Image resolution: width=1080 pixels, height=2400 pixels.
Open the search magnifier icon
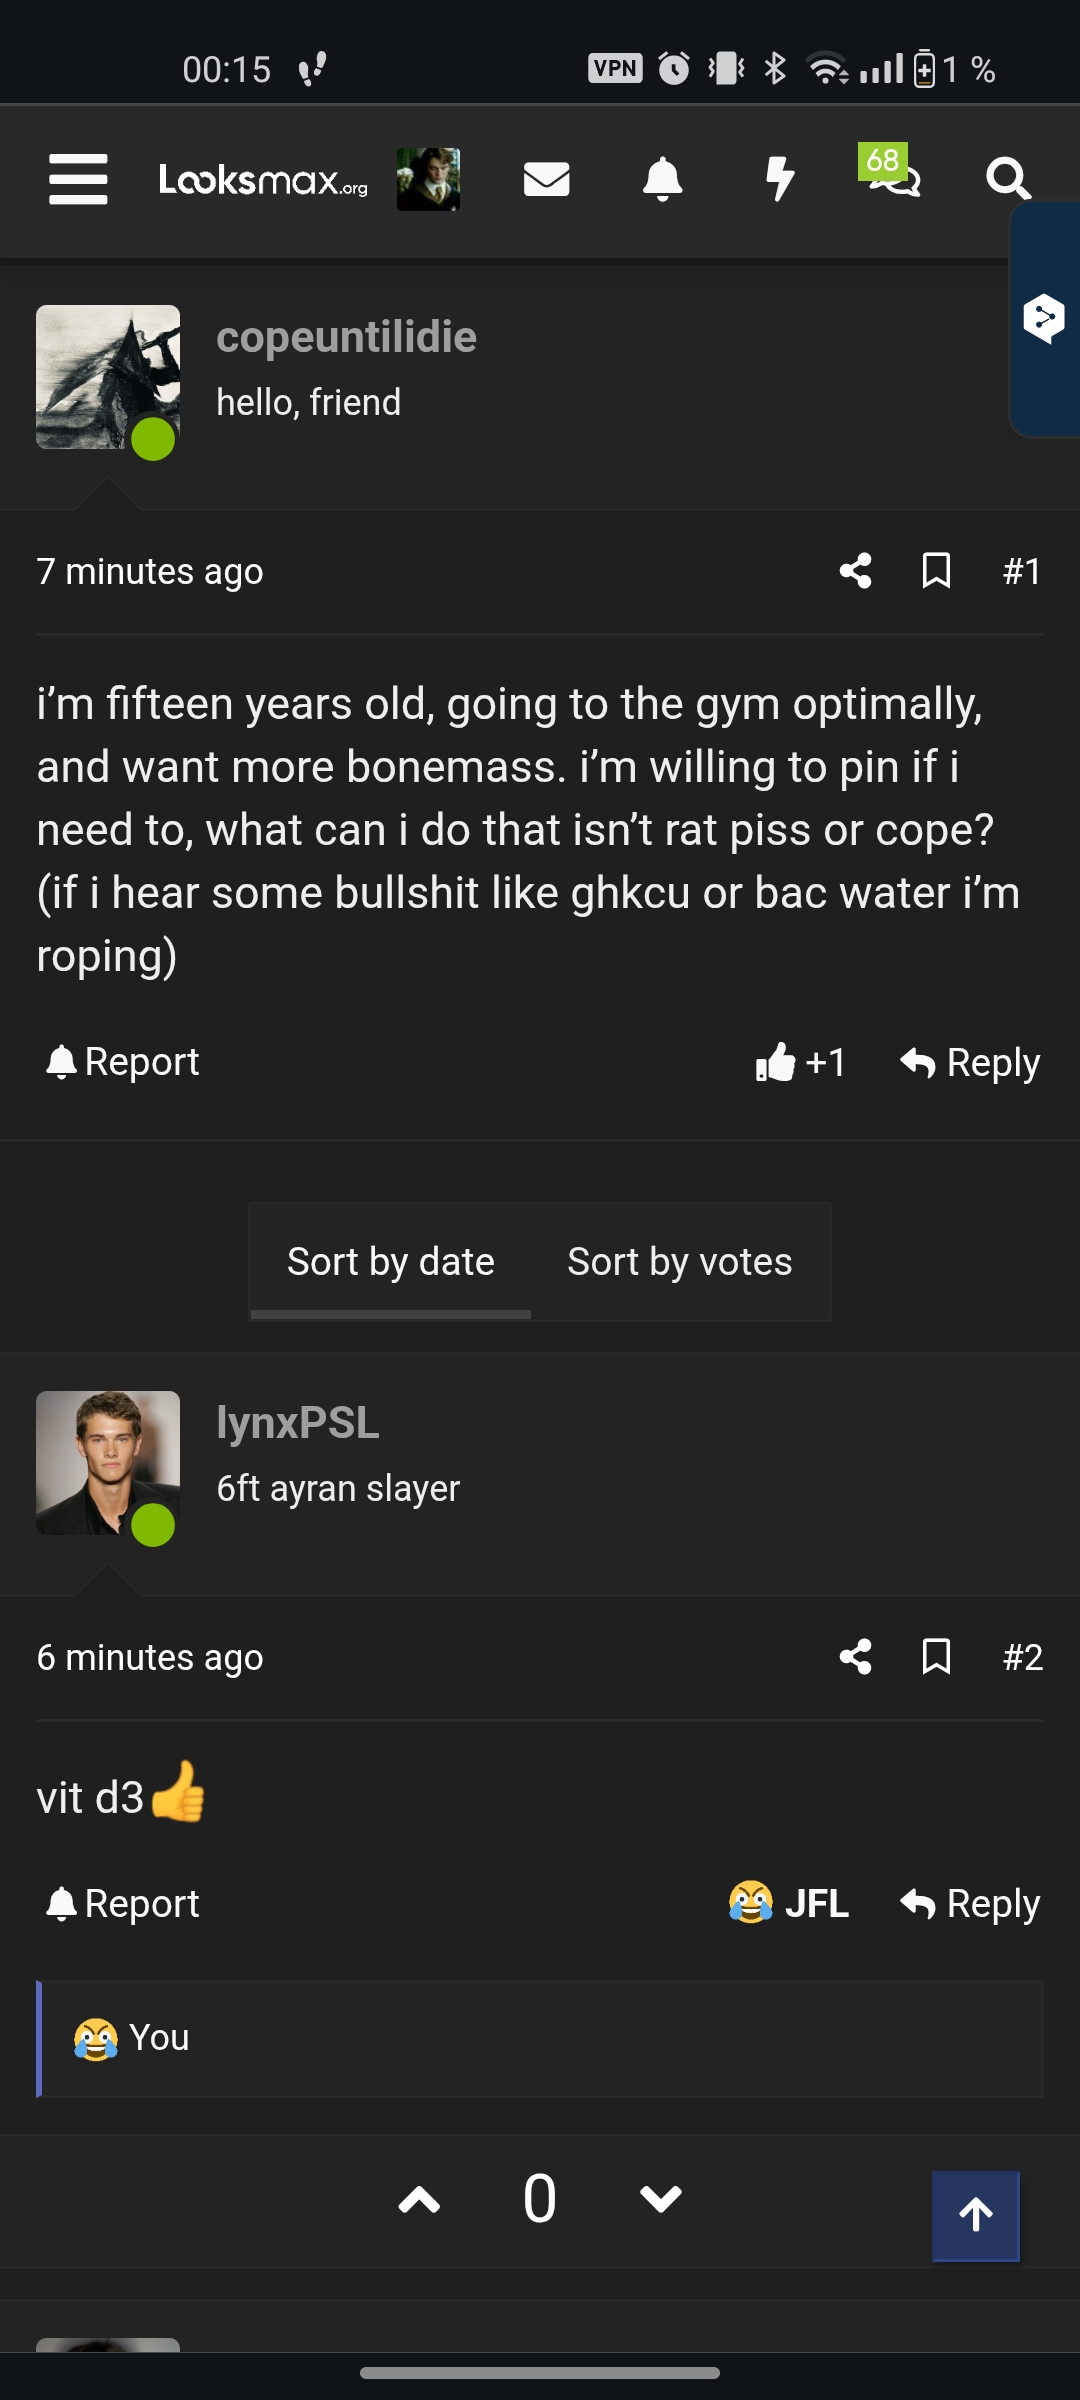pyautogui.click(x=1007, y=180)
